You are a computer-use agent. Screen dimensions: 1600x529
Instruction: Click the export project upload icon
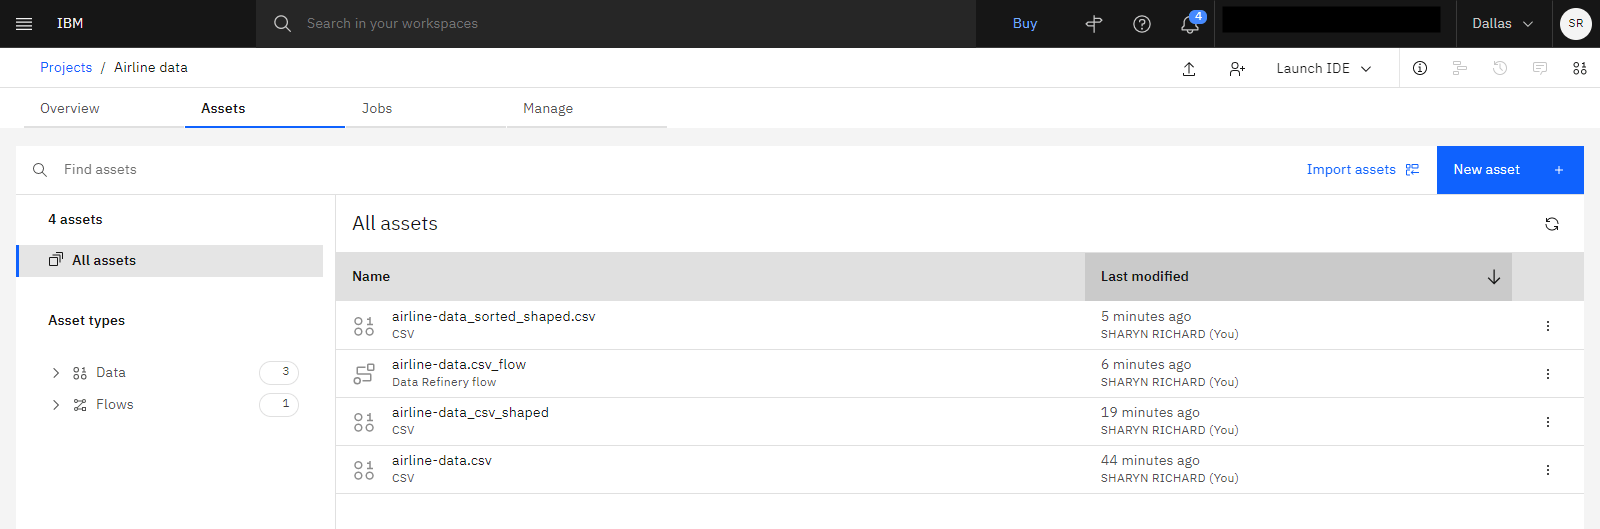1189,68
